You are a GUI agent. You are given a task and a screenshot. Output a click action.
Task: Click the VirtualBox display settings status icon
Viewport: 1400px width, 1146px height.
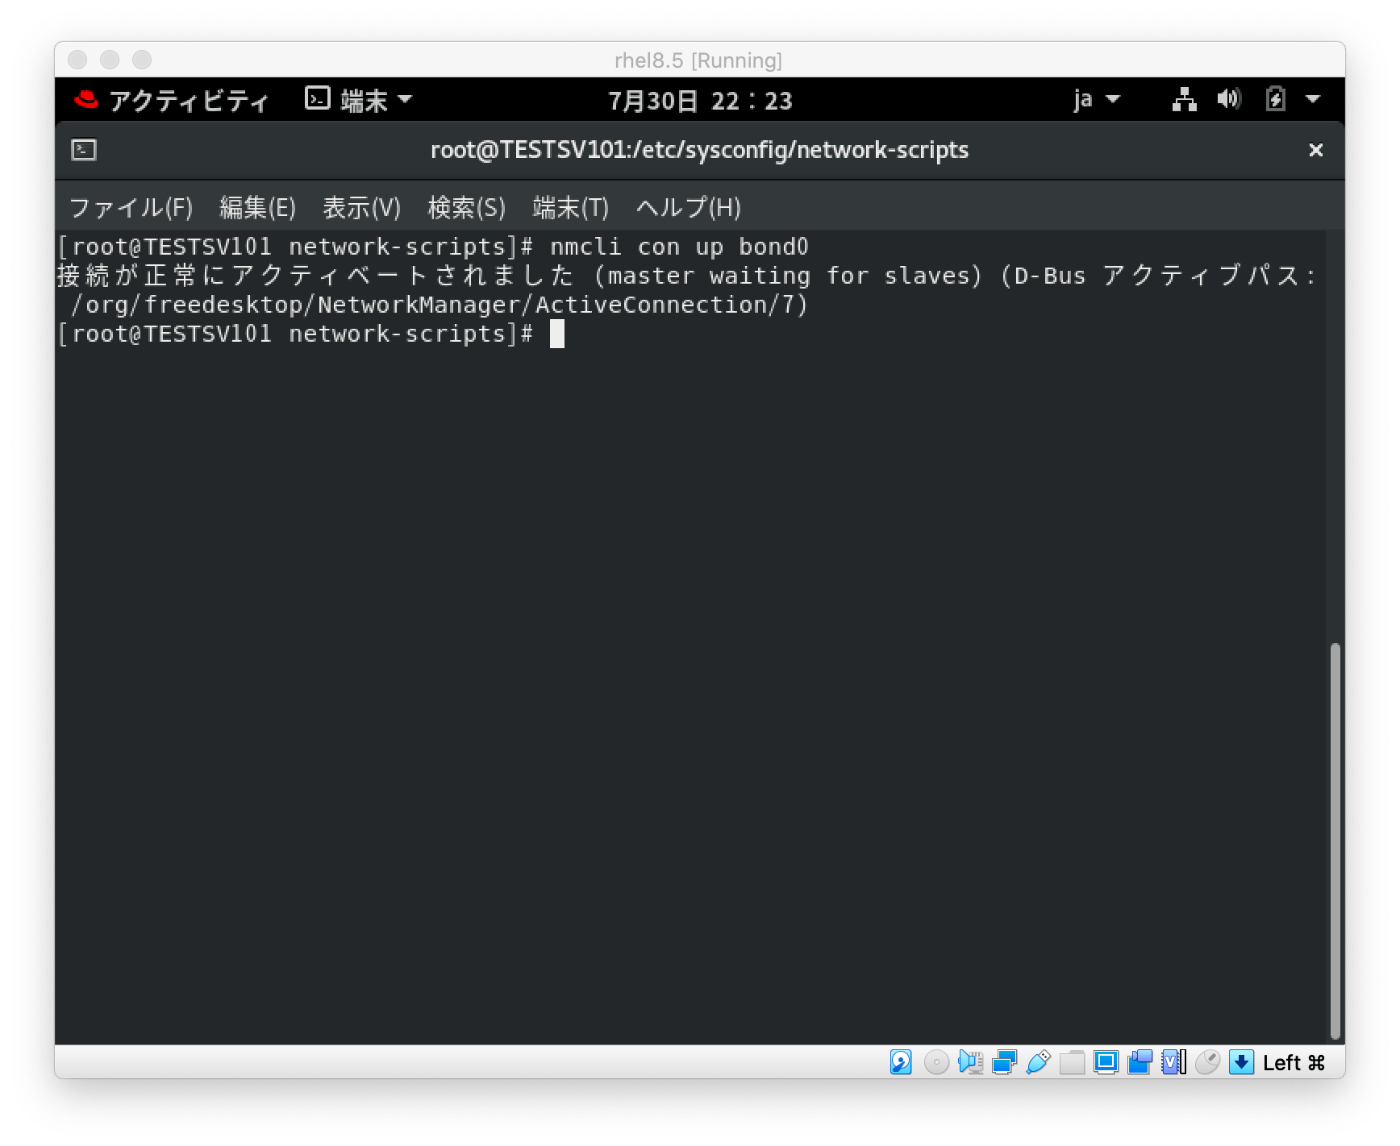(x=1106, y=1062)
